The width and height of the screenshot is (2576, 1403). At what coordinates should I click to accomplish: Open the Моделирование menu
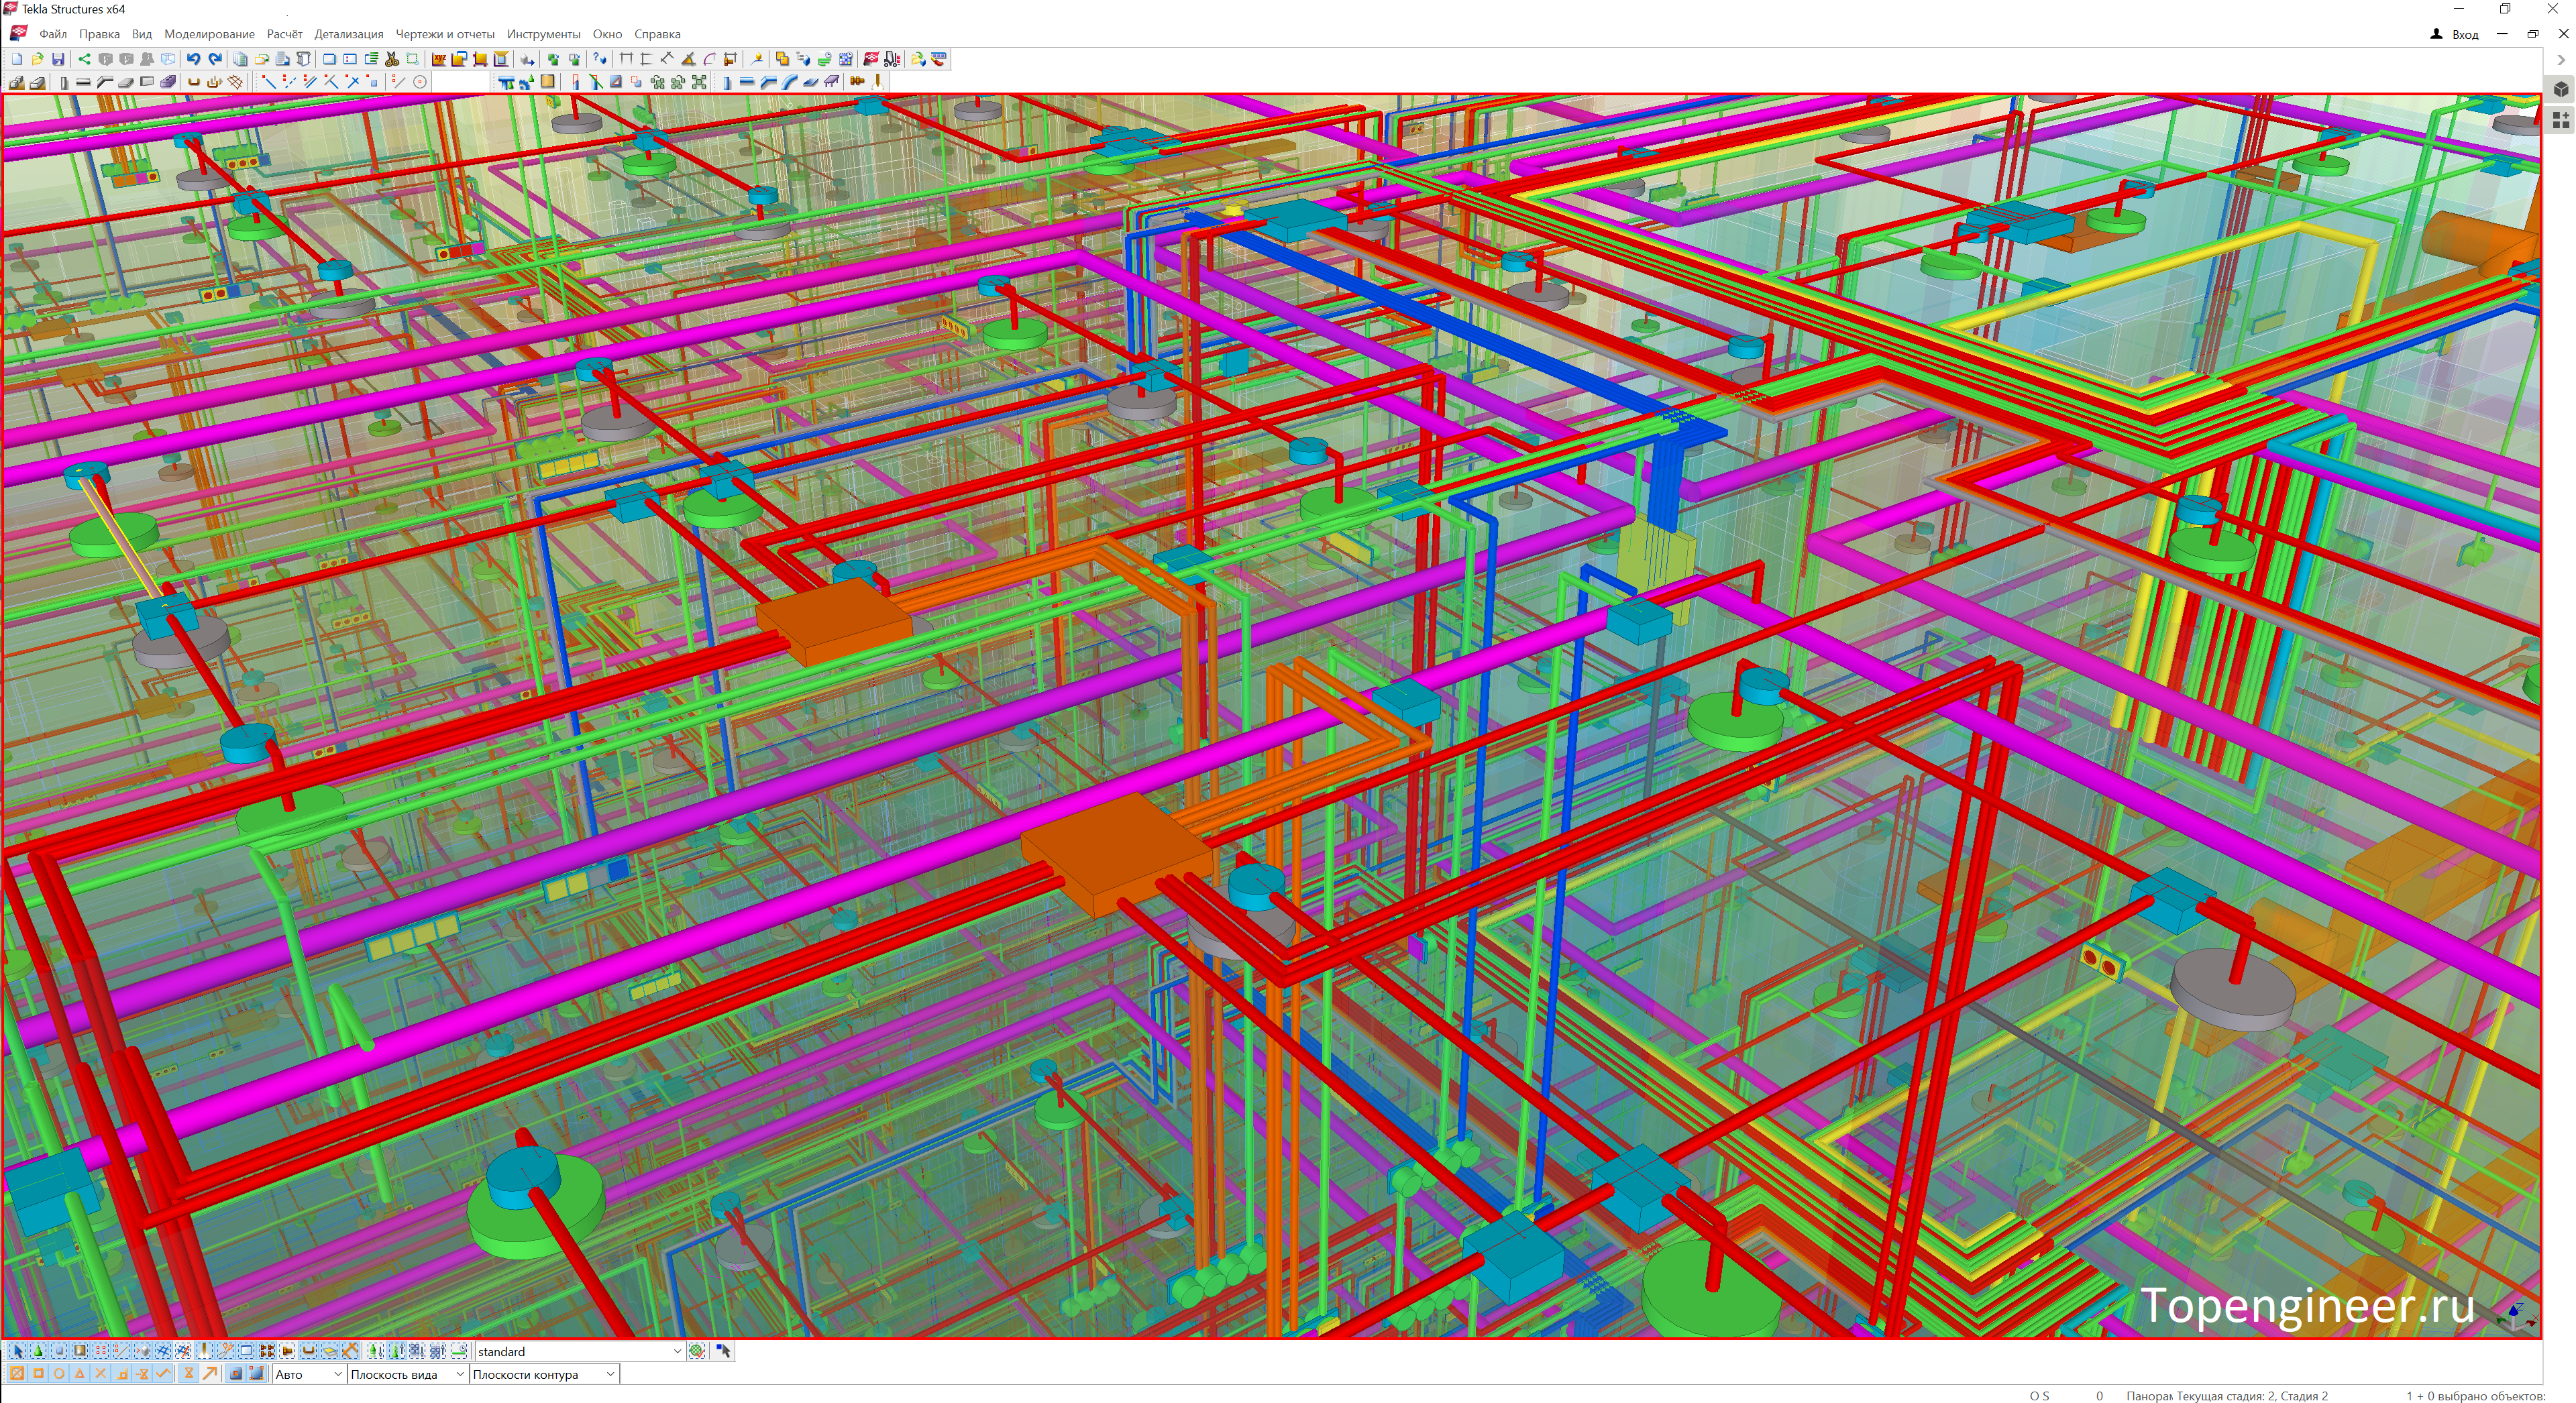pos(209,34)
